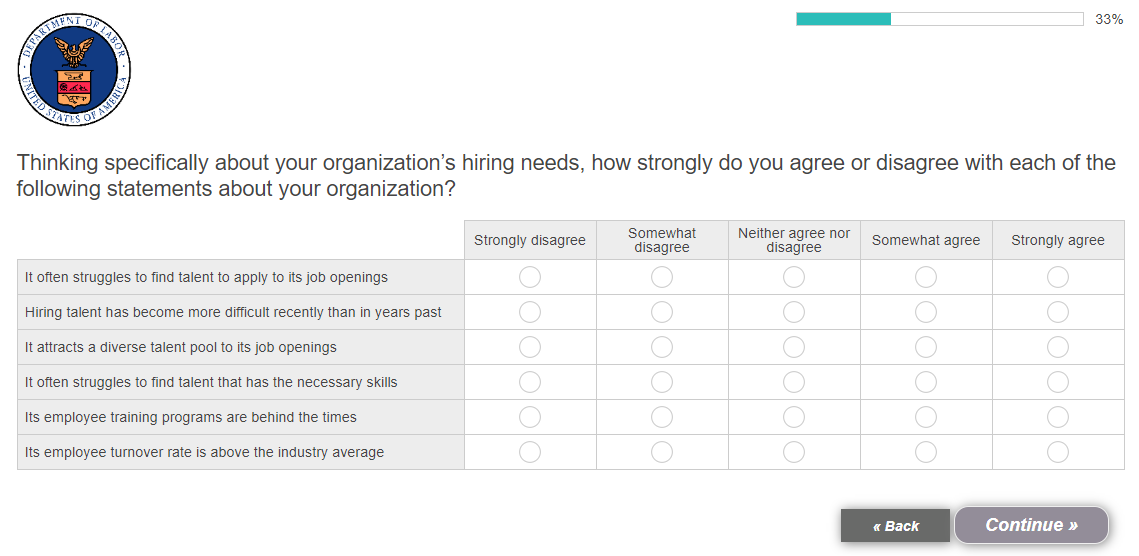The width and height of the screenshot is (1139, 556).
Task: Choose Strongly agree for employee turnover rate row
Action: (1058, 452)
